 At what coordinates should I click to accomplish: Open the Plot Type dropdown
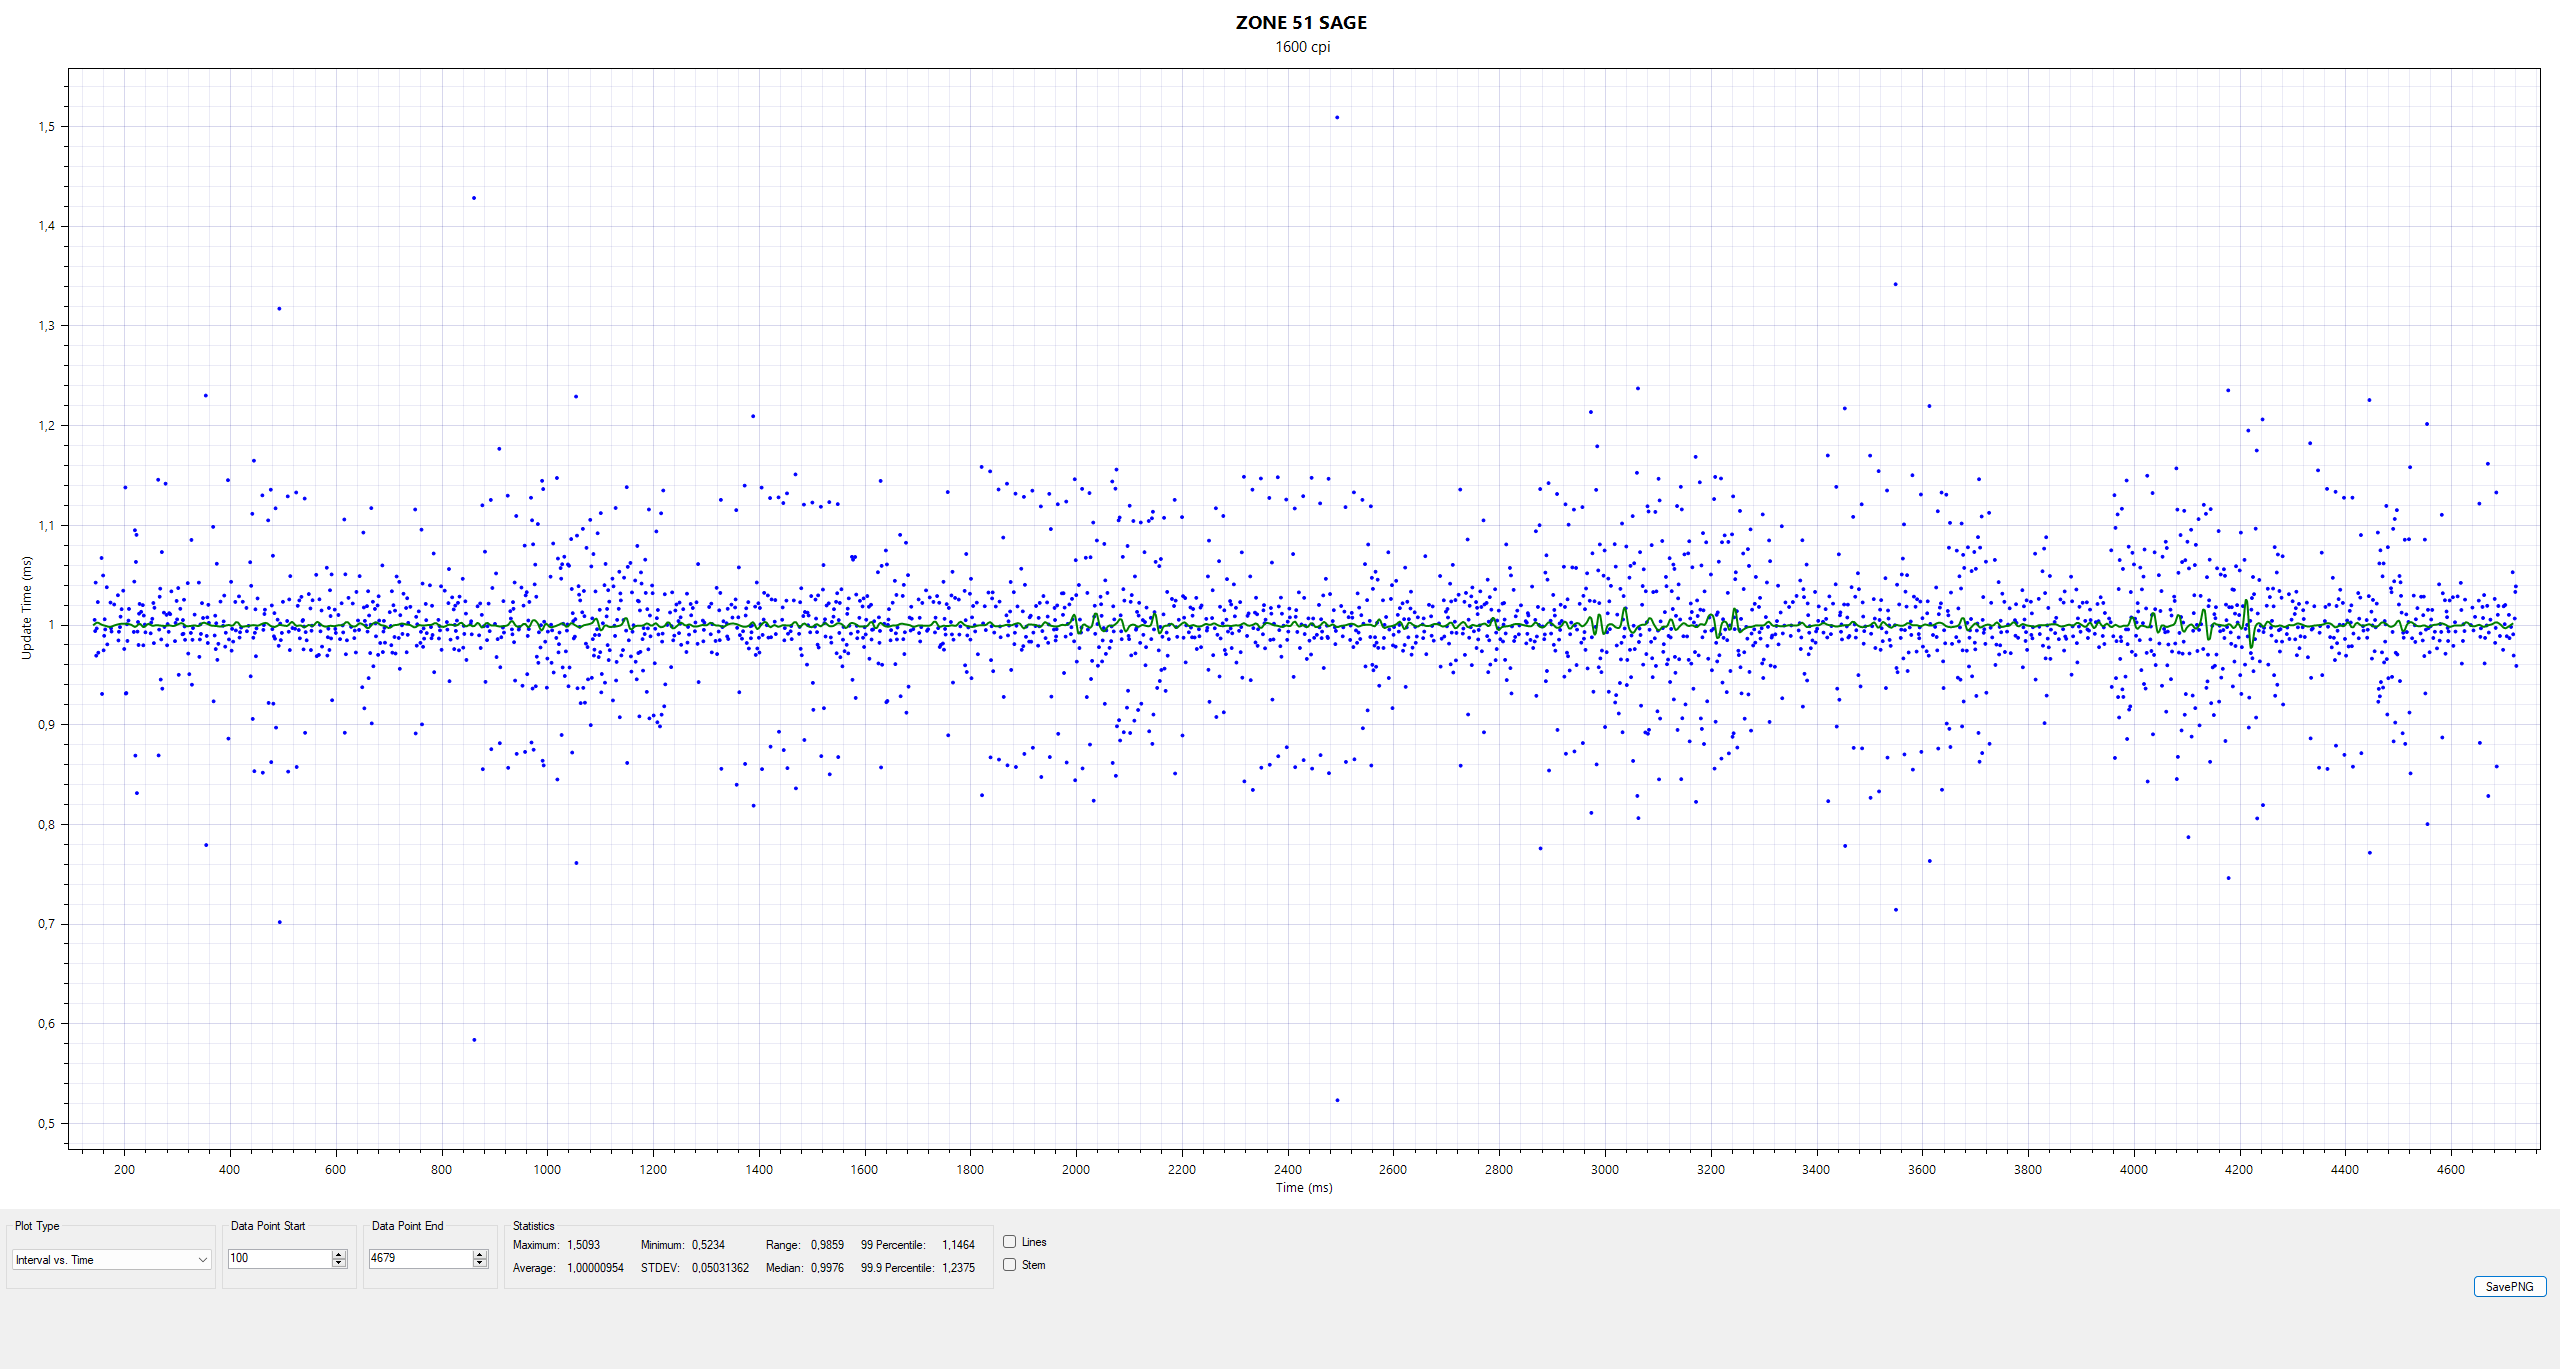click(x=111, y=1260)
